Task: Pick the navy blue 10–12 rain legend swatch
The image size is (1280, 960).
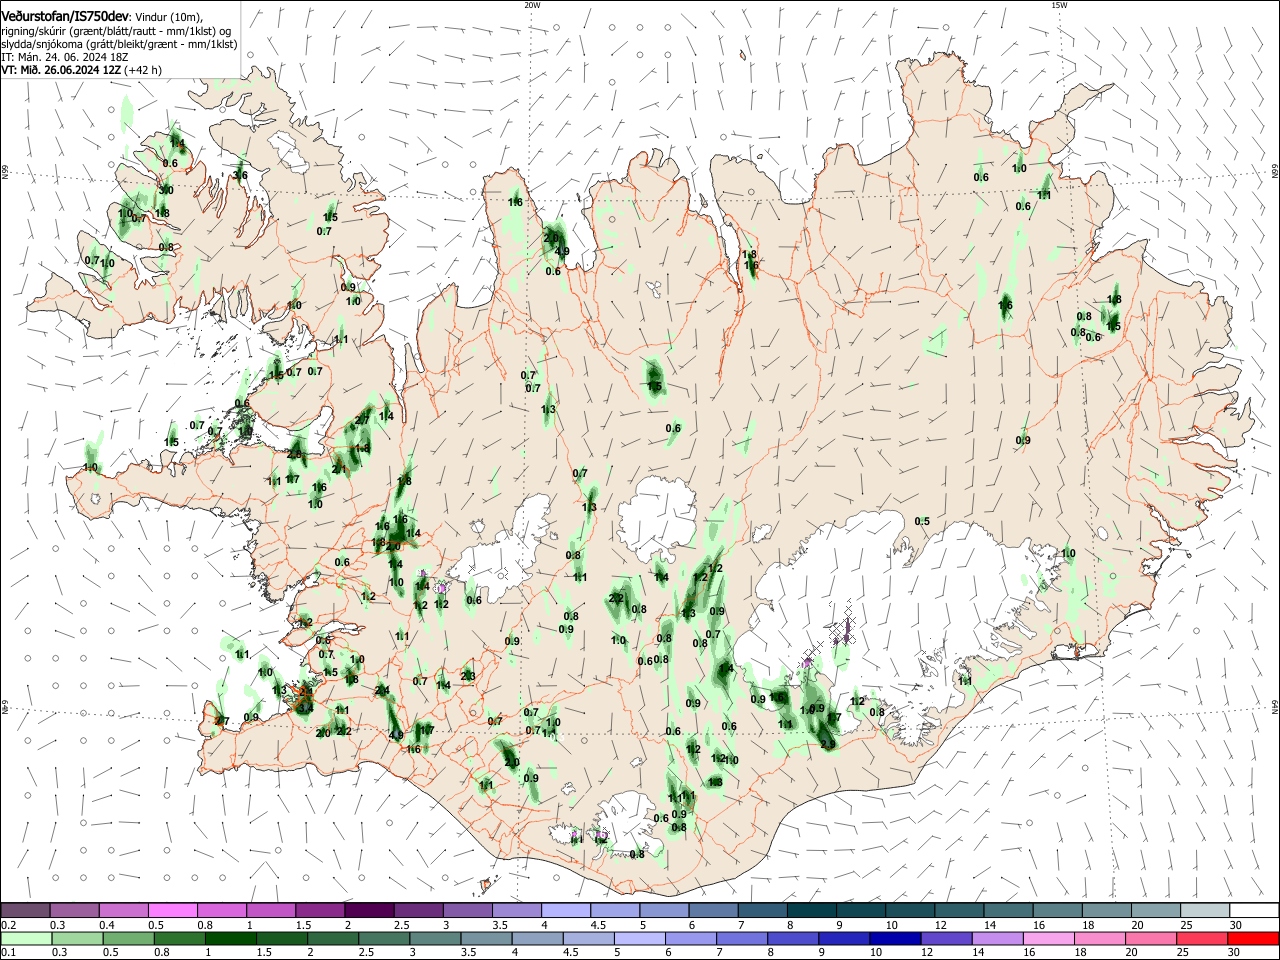Action: (x=894, y=939)
